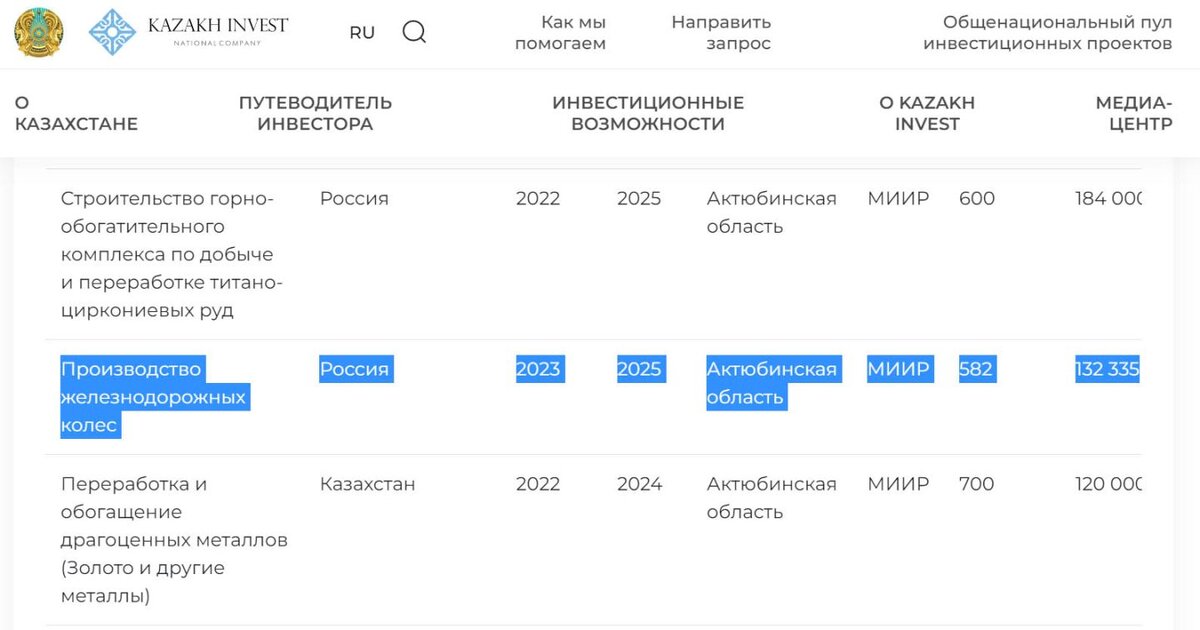
Task: Select the Казахстан country cell
Action: click(x=368, y=484)
